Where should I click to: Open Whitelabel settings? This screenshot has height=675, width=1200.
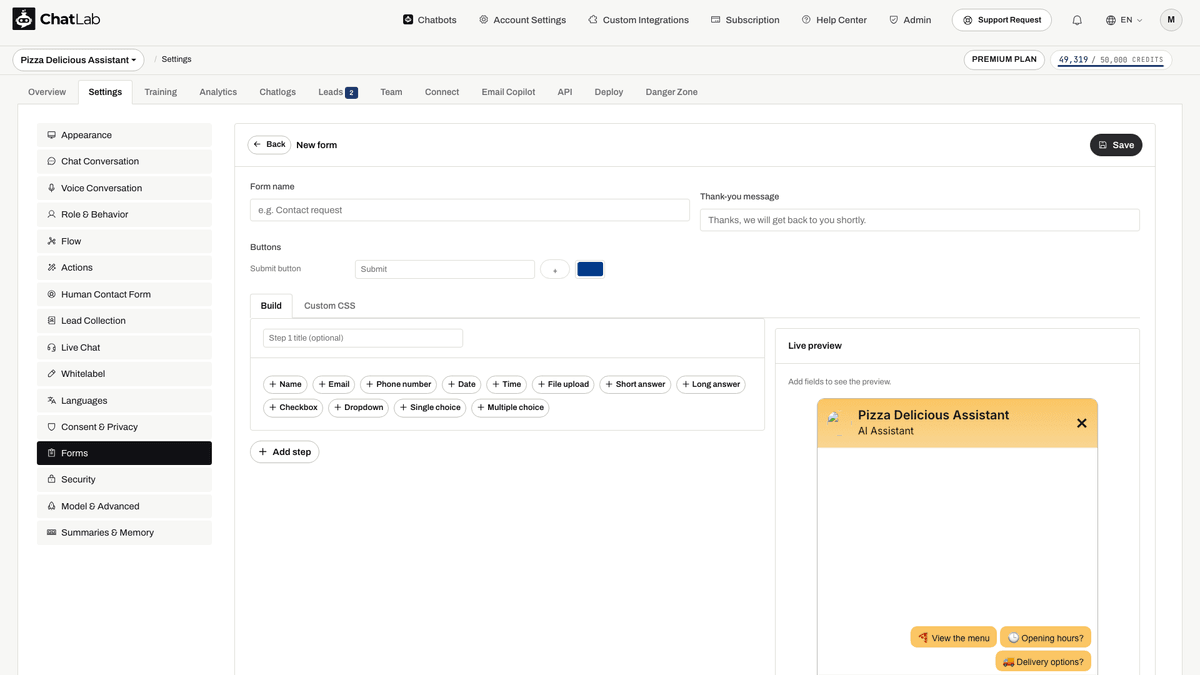point(124,373)
